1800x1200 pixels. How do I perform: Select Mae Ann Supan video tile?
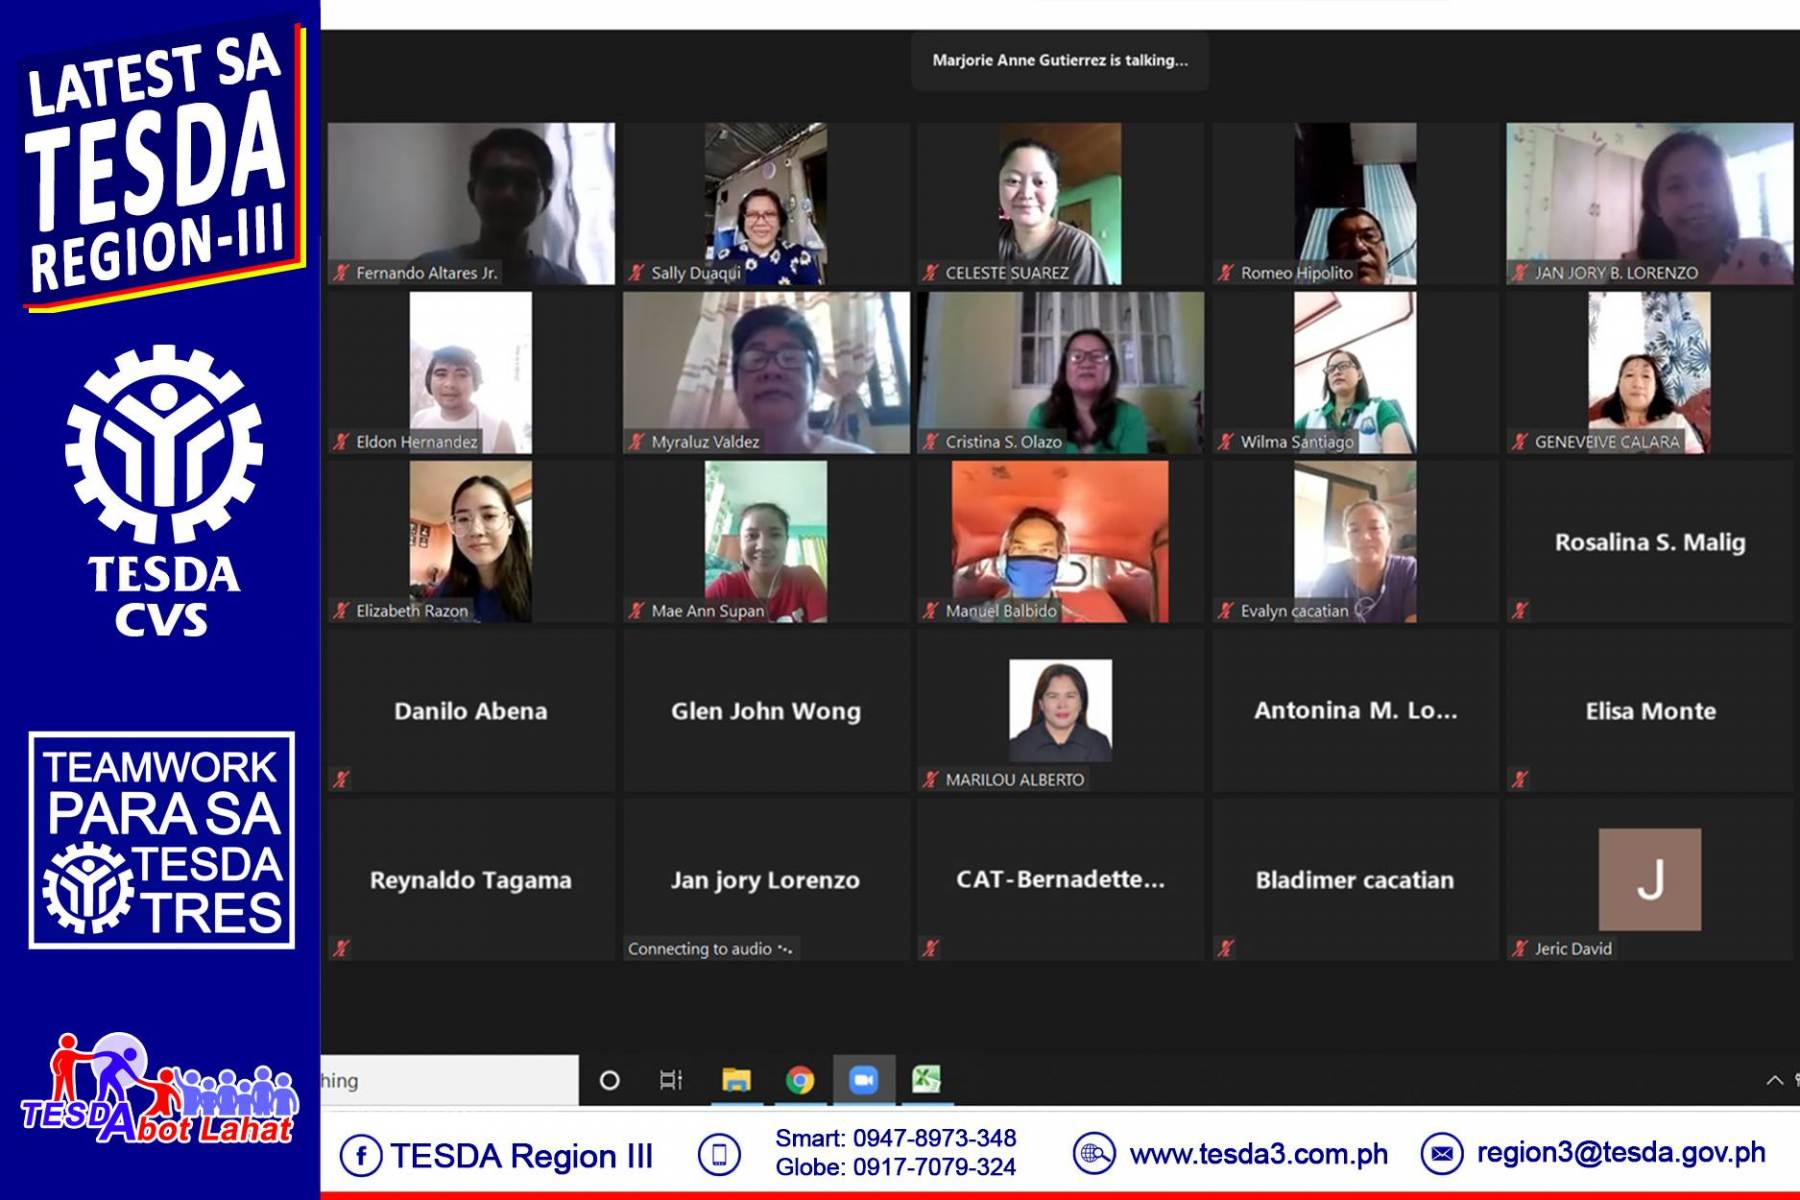766,542
